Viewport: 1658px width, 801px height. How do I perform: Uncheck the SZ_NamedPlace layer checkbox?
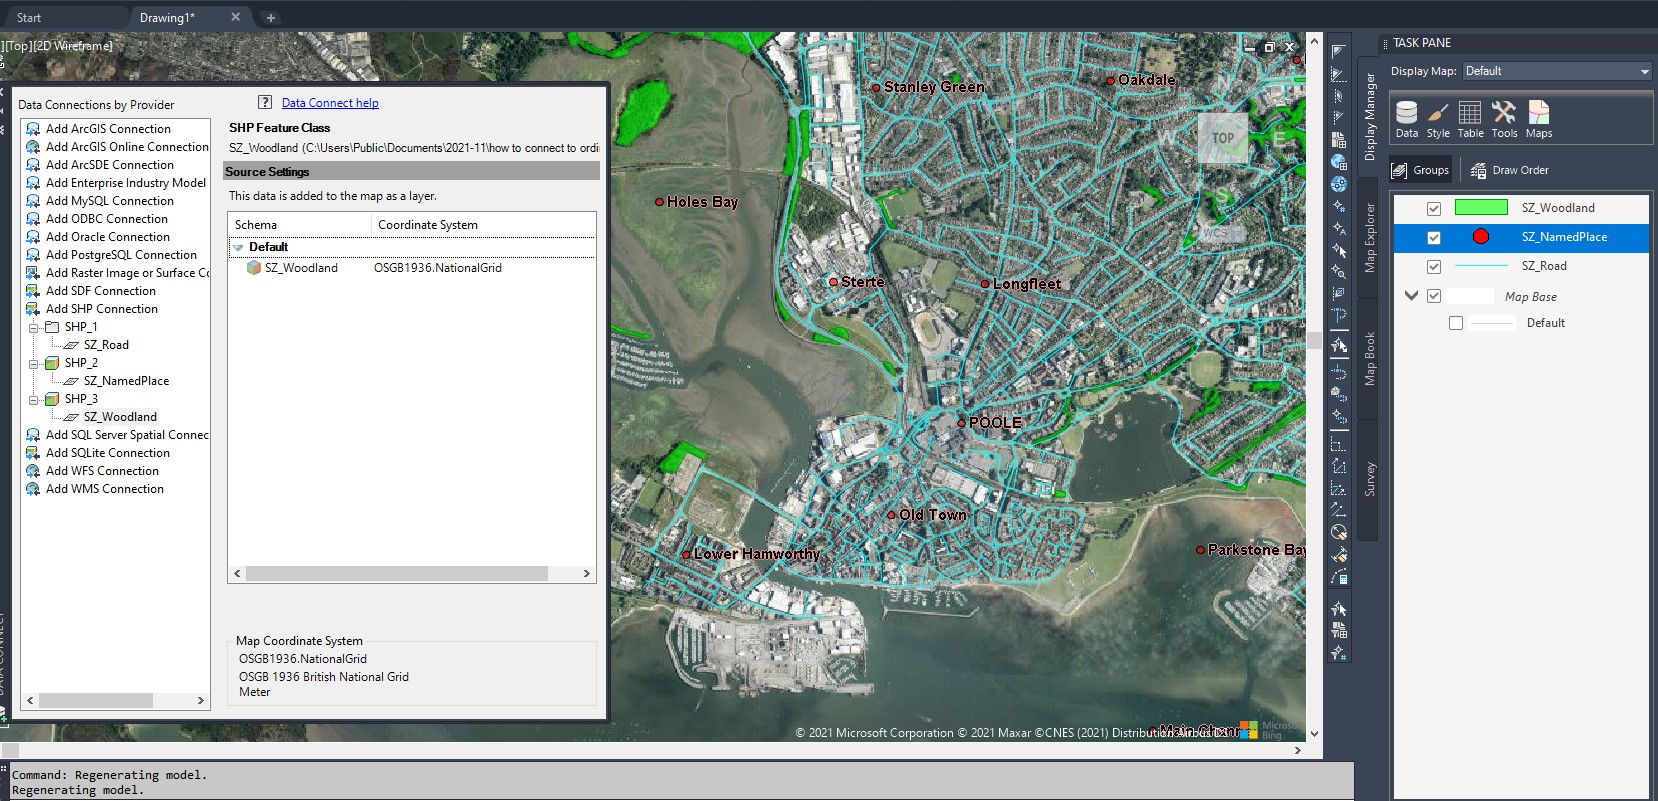tap(1434, 237)
